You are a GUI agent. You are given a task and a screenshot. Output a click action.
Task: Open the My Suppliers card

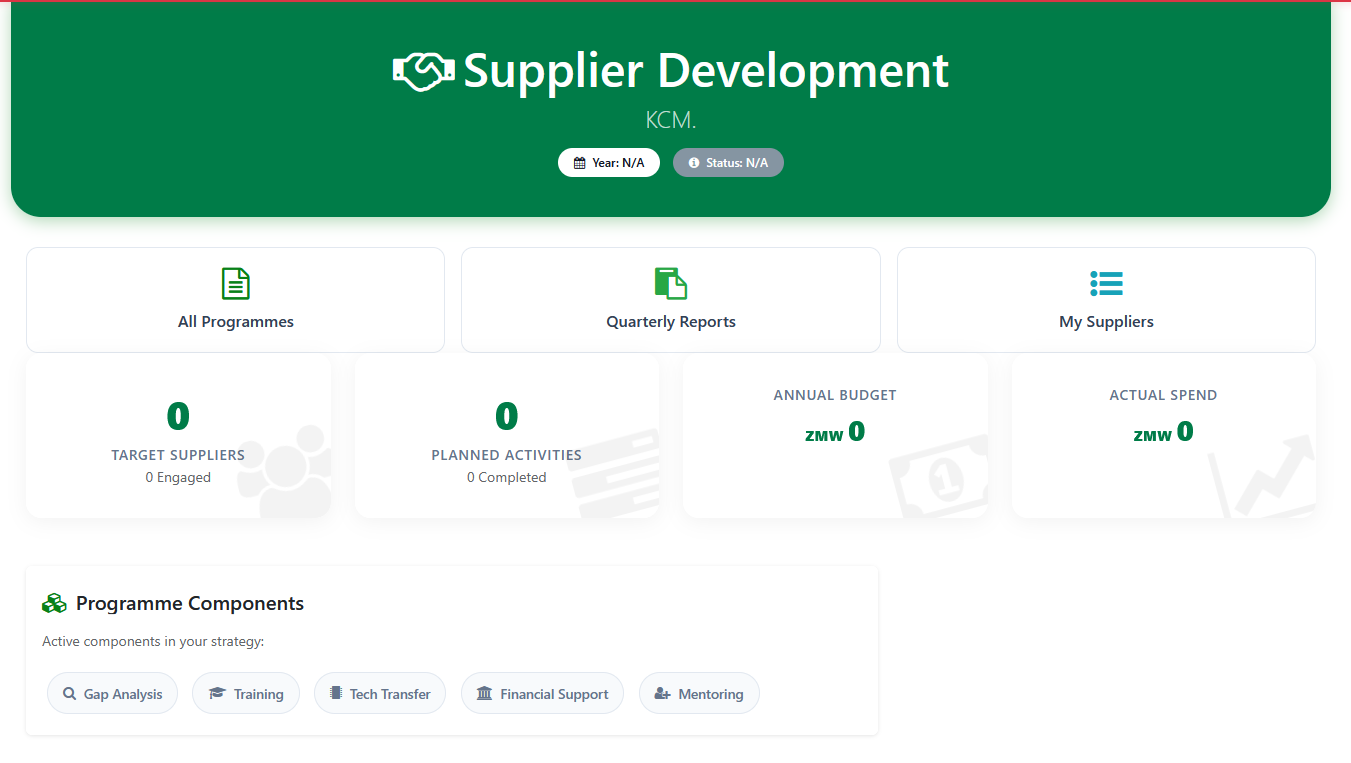tap(1106, 300)
